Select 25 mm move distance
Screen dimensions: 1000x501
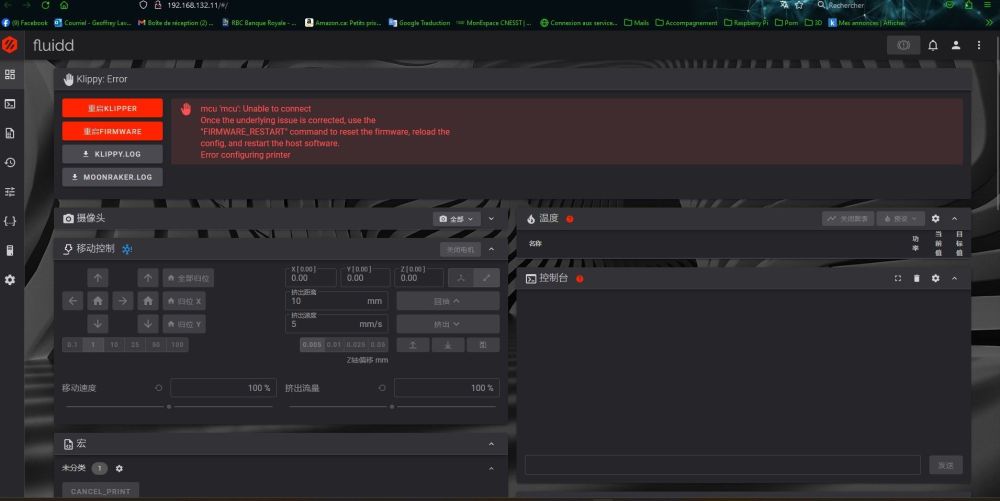click(135, 345)
